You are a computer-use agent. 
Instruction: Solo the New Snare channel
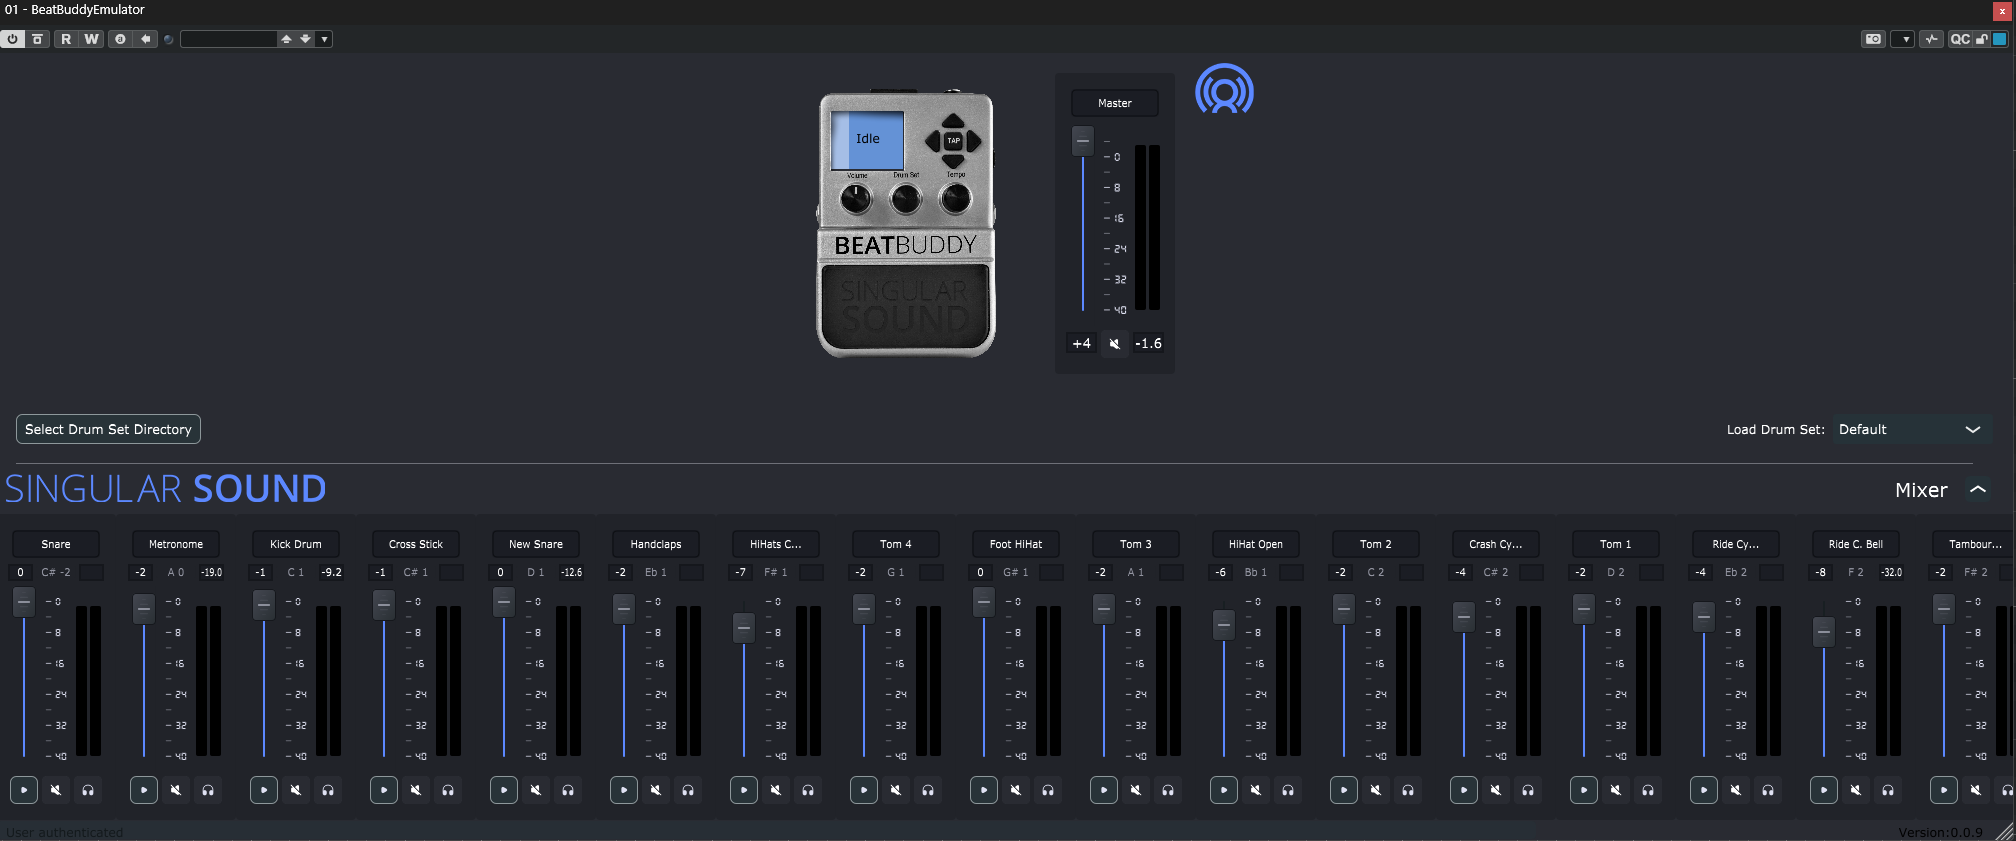tap(568, 790)
